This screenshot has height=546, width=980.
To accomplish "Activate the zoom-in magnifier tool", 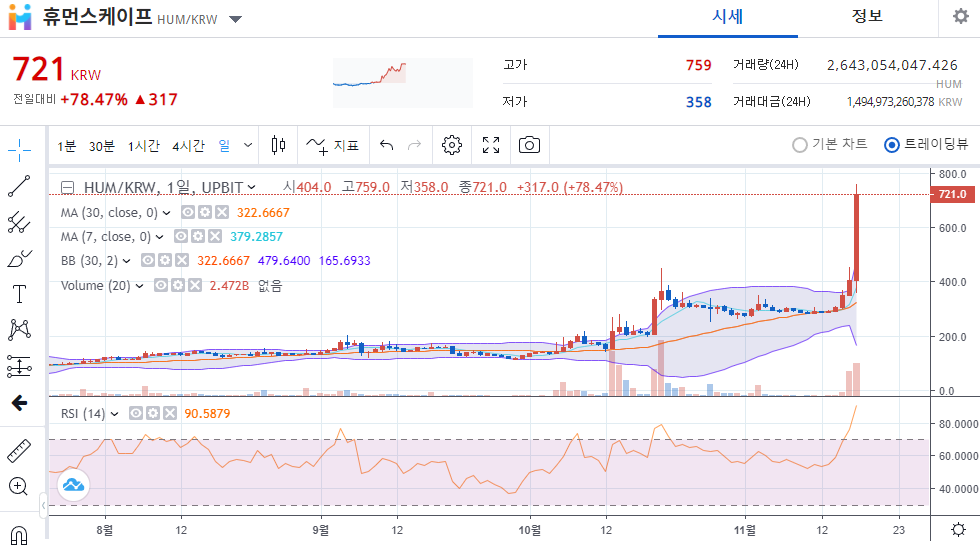I will click(19, 487).
